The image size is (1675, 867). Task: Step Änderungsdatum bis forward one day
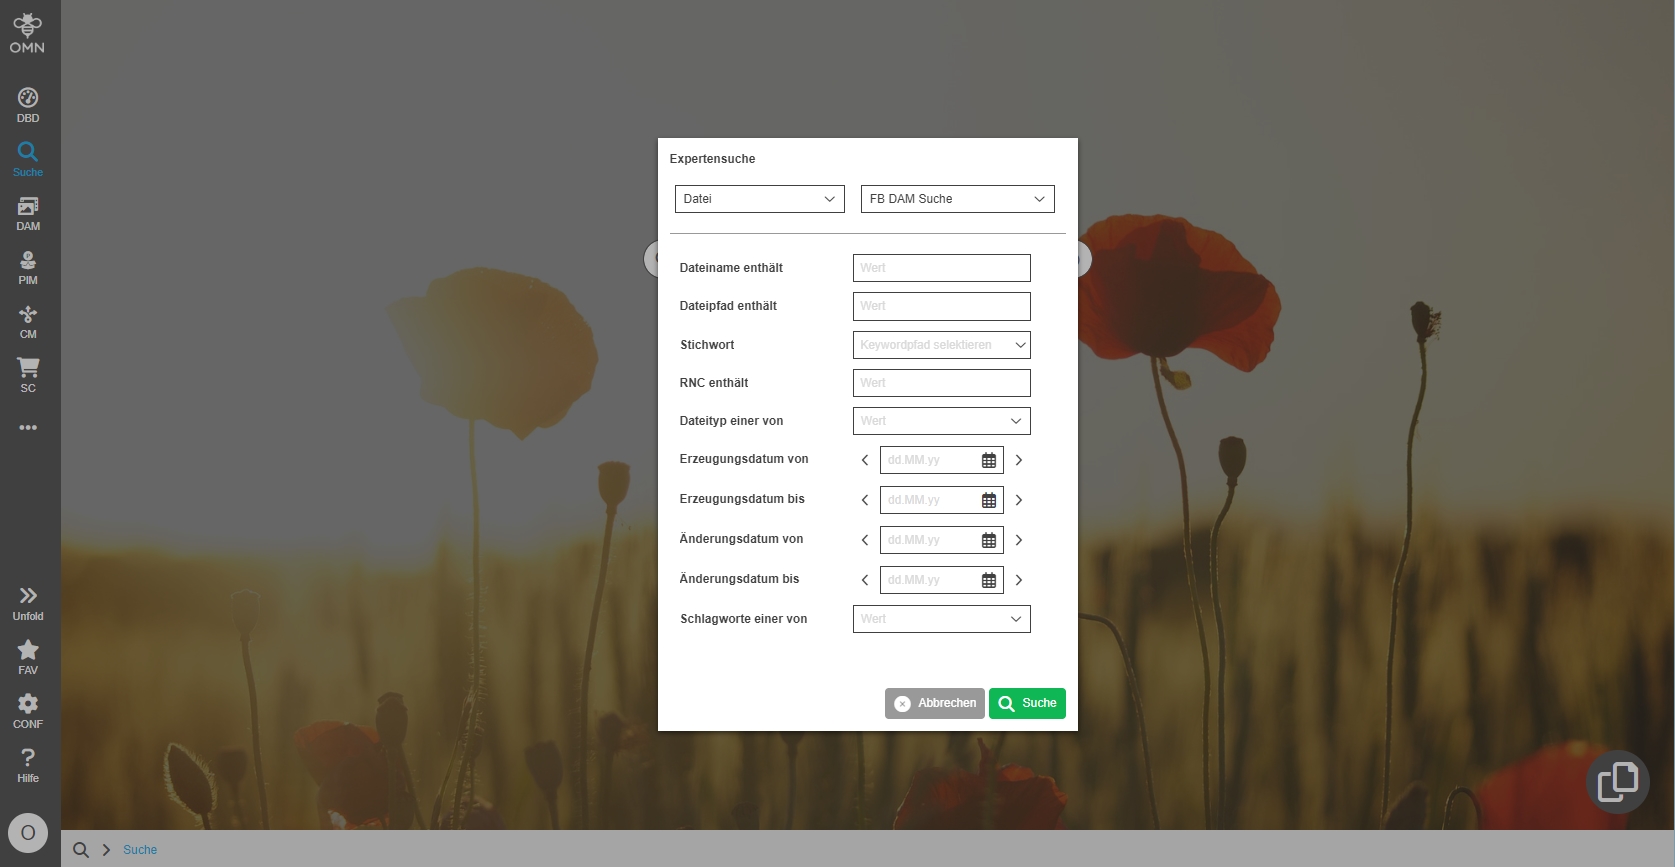point(1019,580)
